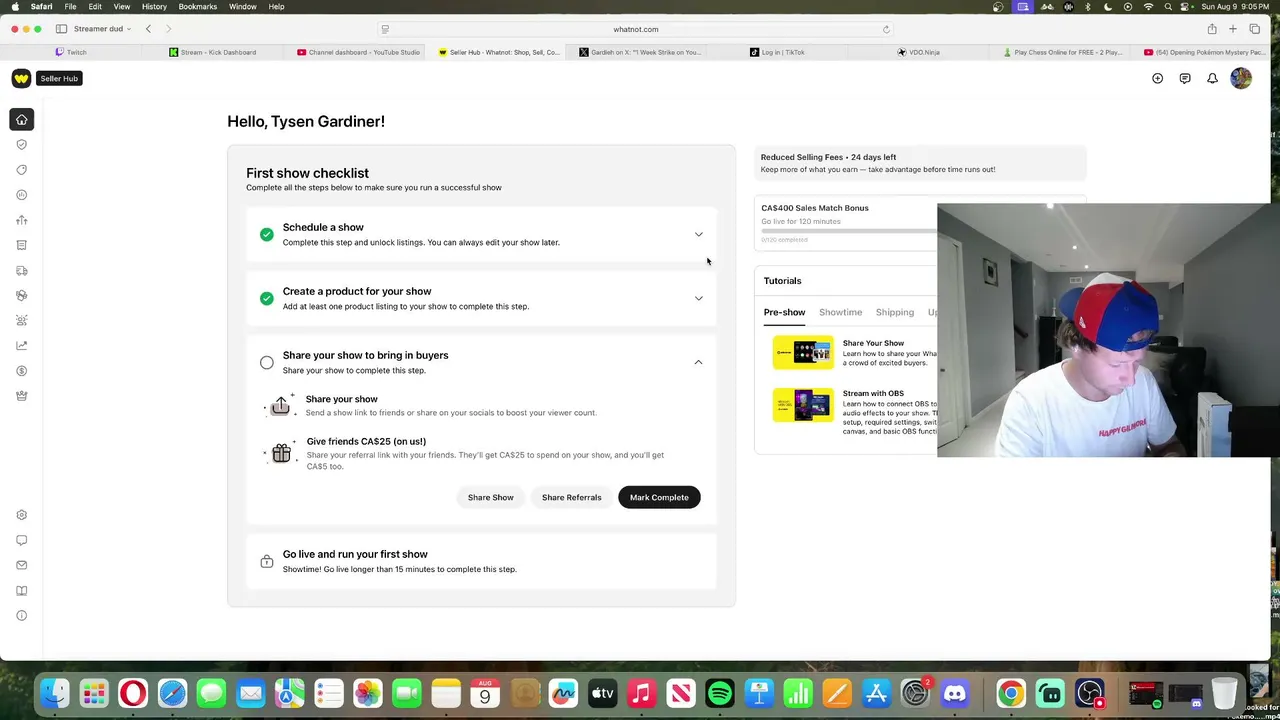Switch to the Showtime tutorials tab
This screenshot has width=1280, height=720.
pyautogui.click(x=840, y=312)
